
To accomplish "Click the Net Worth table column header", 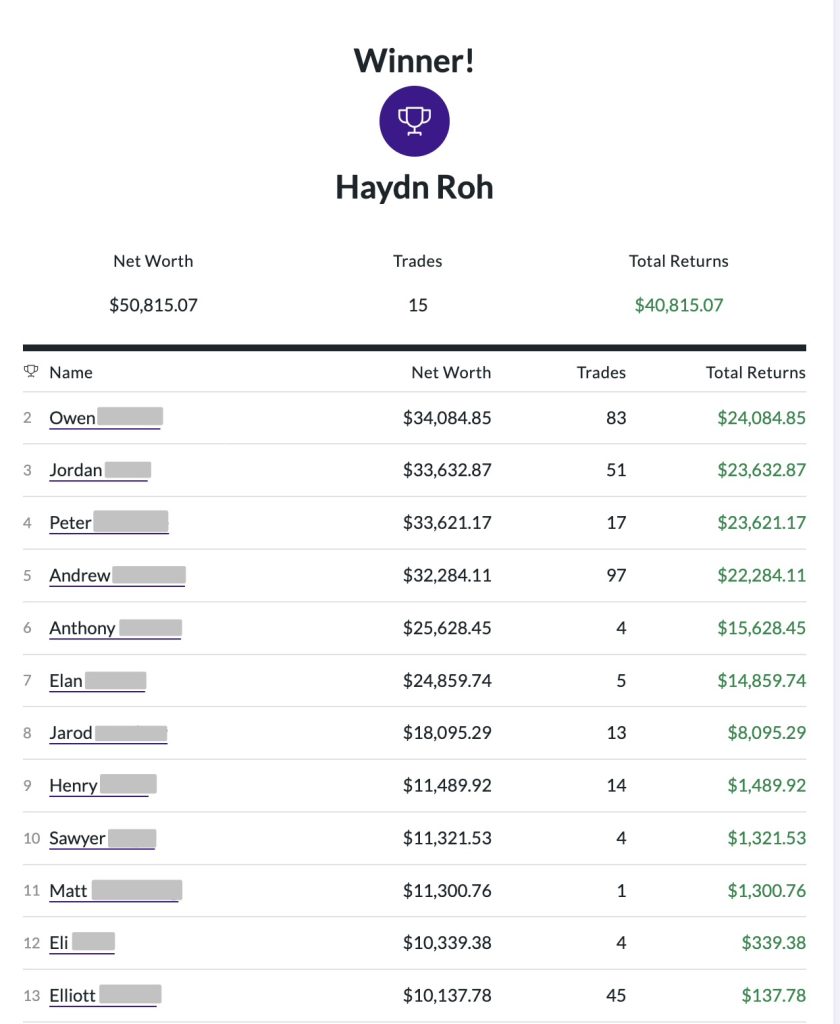I will [451, 372].
